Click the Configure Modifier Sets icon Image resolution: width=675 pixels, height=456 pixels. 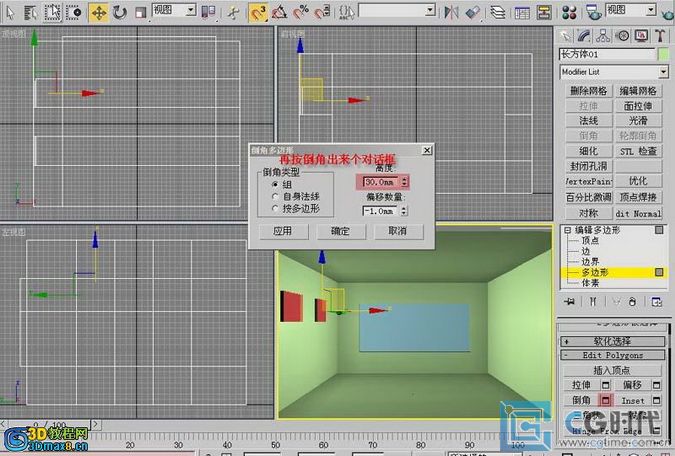coord(656,302)
